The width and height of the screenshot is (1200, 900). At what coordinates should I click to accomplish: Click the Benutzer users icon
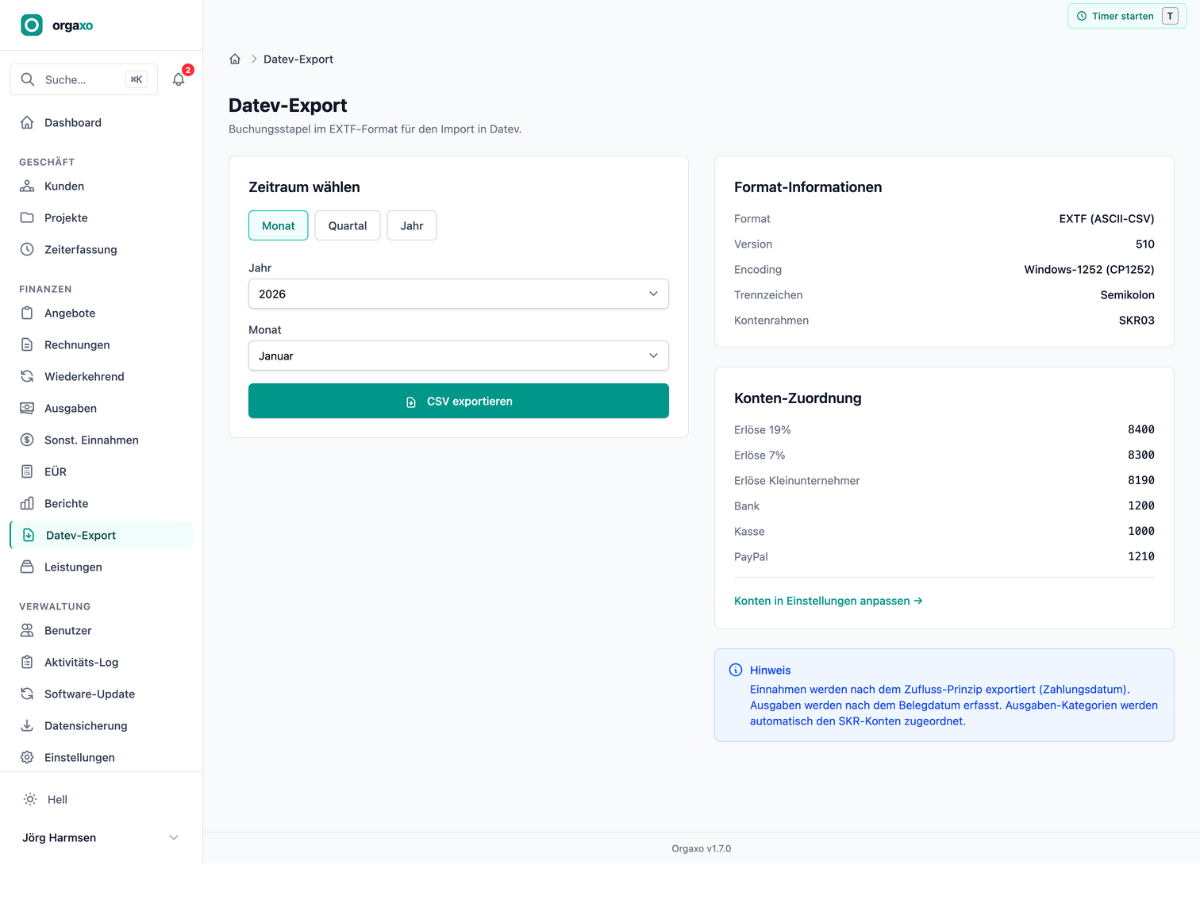tap(27, 631)
